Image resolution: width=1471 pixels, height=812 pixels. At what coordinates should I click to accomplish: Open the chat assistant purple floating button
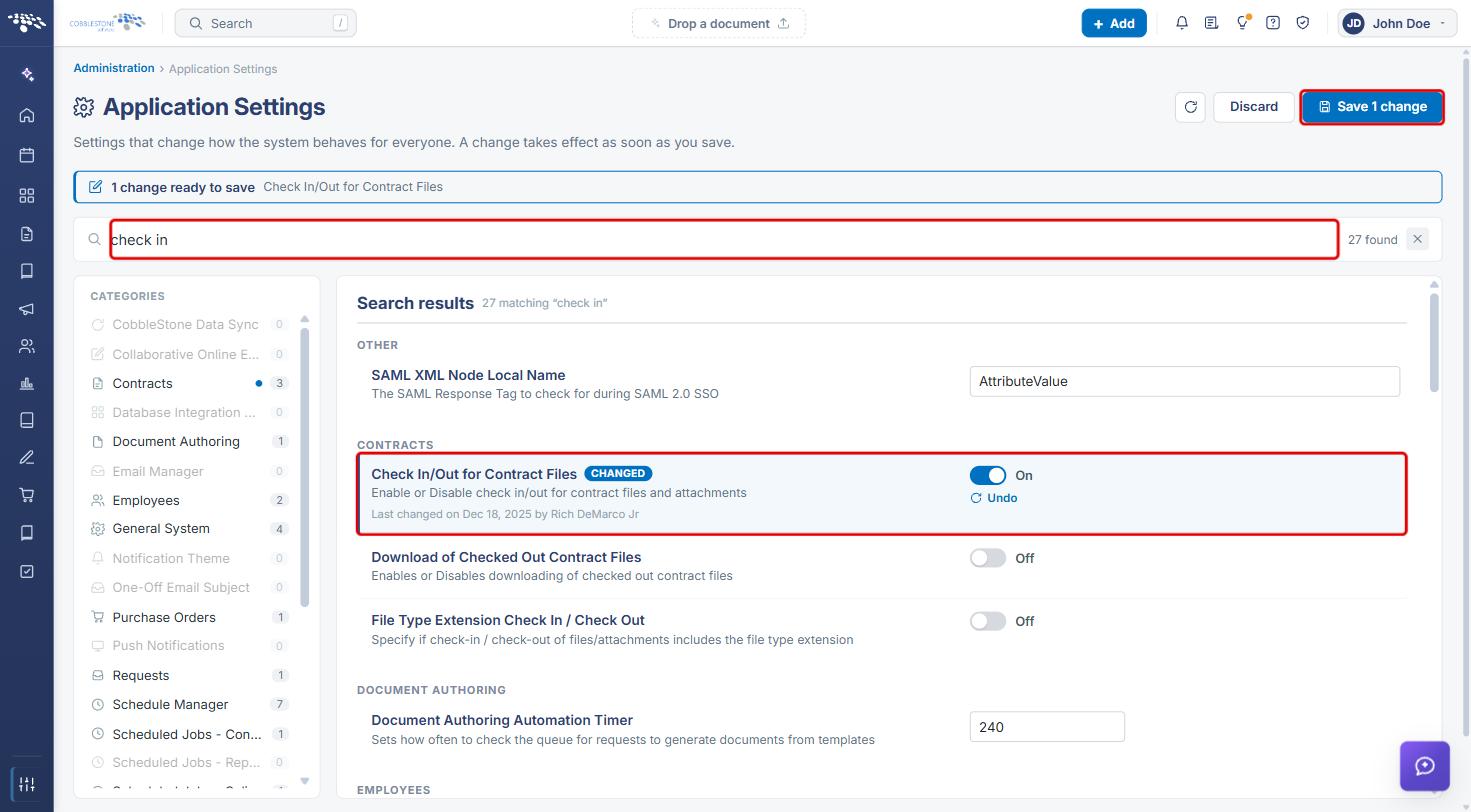coord(1425,766)
